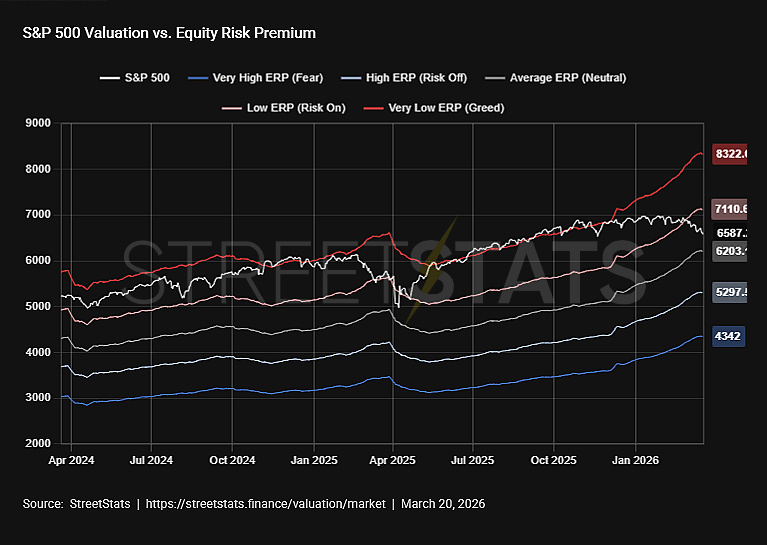The width and height of the screenshot is (767, 545).
Task: Click the 4000 y-axis label
Action: (x=38, y=352)
